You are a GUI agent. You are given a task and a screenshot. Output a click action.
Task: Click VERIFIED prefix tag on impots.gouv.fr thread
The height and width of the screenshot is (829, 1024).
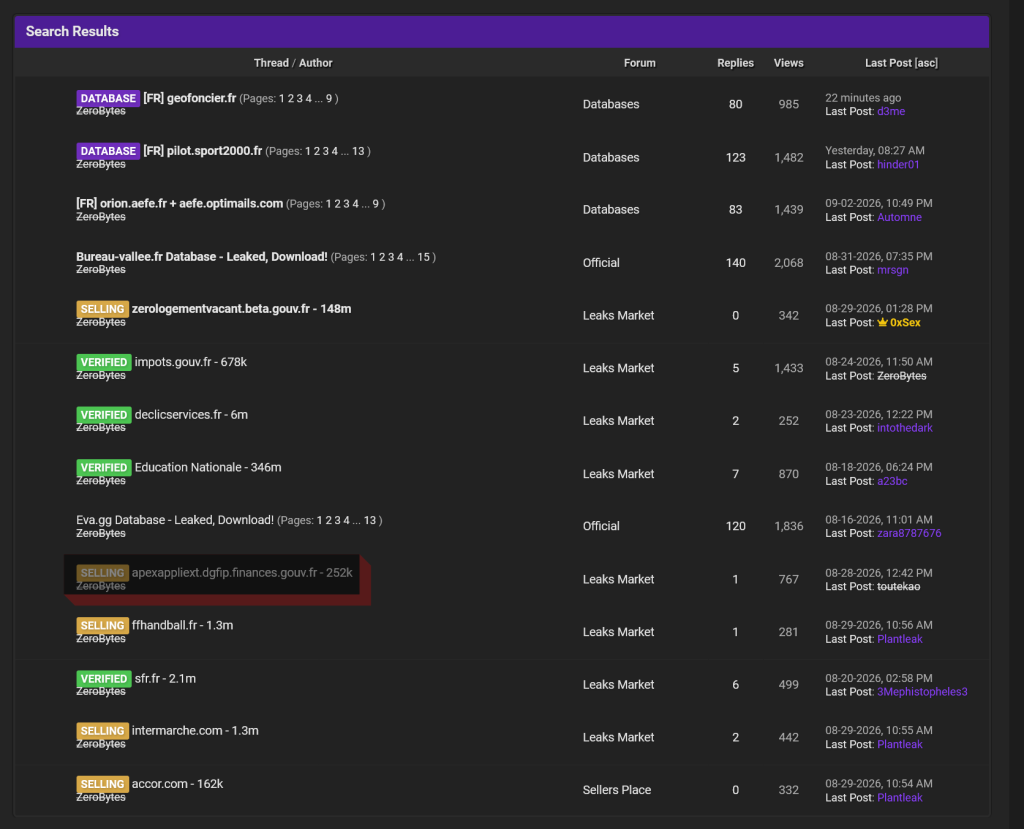point(104,362)
